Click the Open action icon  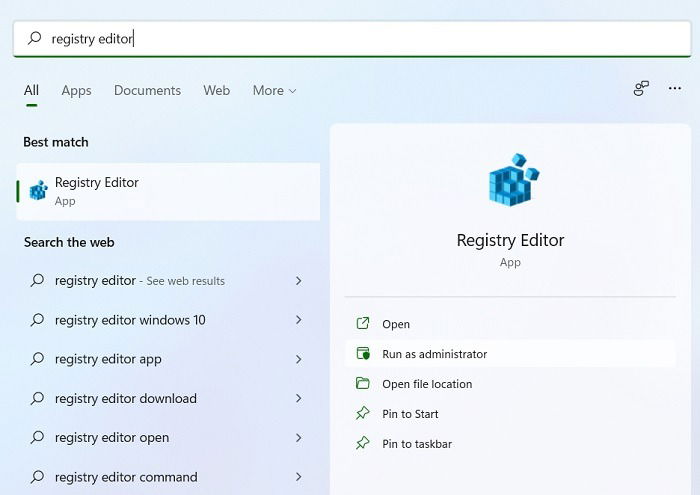click(x=363, y=323)
